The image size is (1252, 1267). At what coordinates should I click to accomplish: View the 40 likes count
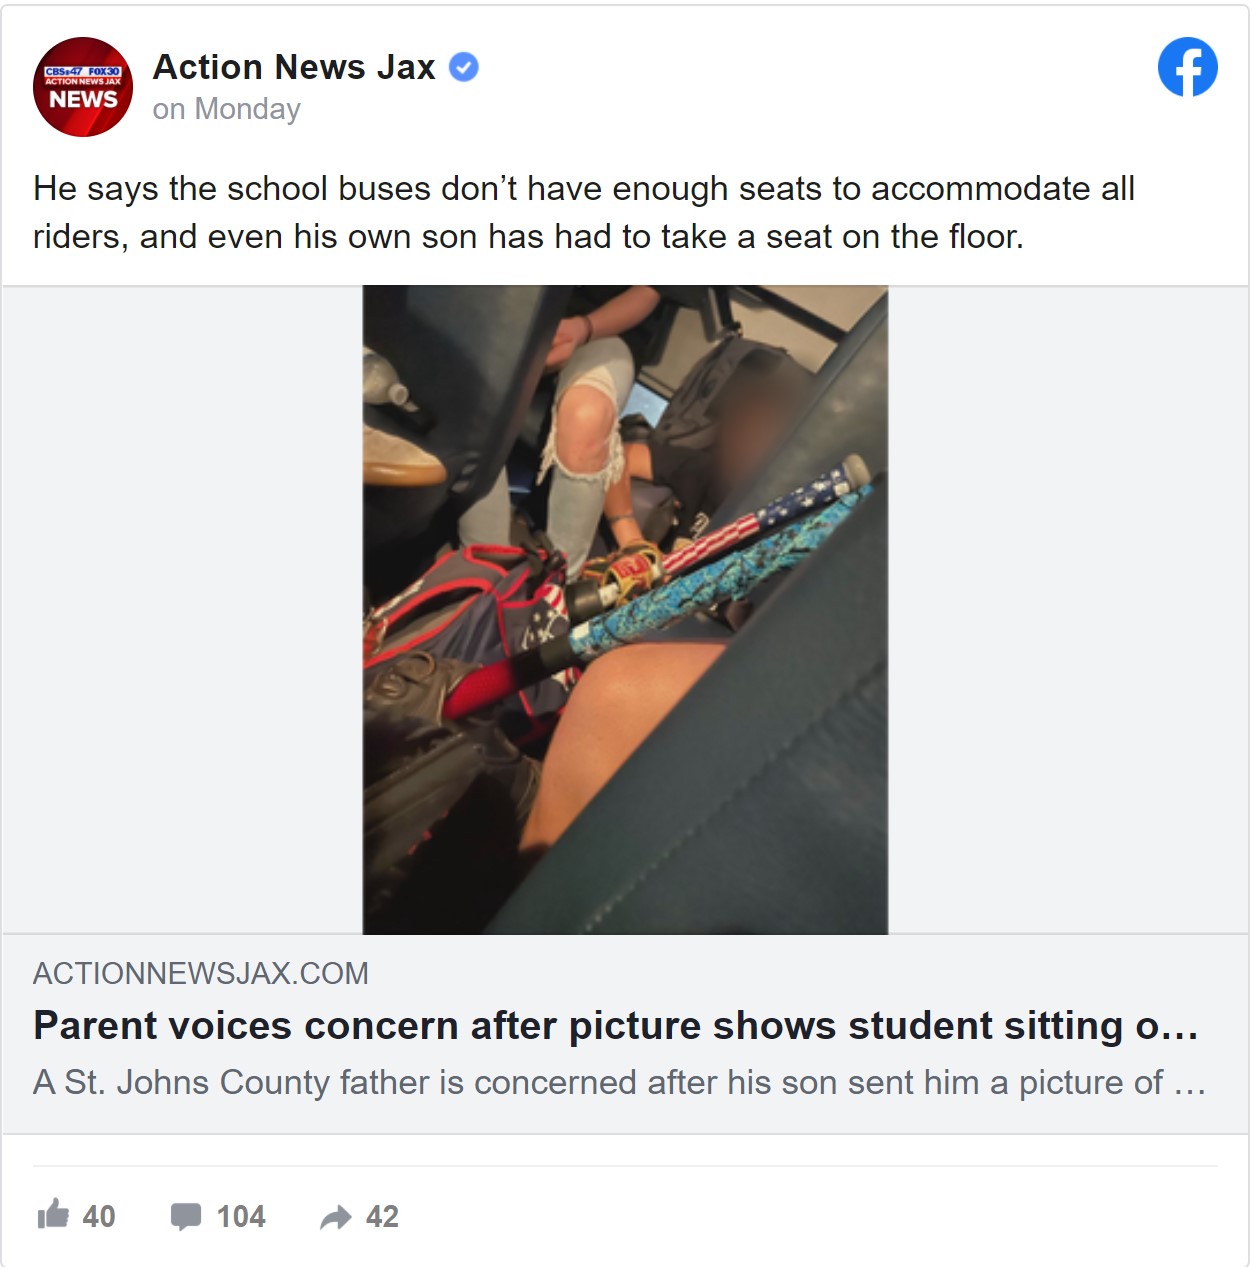[99, 1216]
